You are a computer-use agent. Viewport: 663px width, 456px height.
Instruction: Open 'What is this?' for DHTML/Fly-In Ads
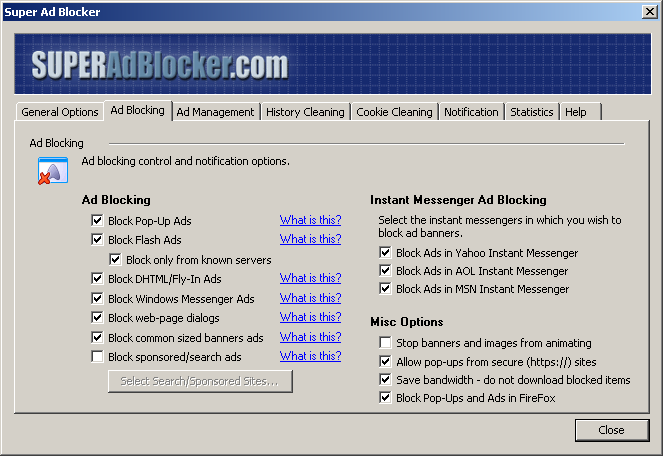pyautogui.click(x=310, y=278)
